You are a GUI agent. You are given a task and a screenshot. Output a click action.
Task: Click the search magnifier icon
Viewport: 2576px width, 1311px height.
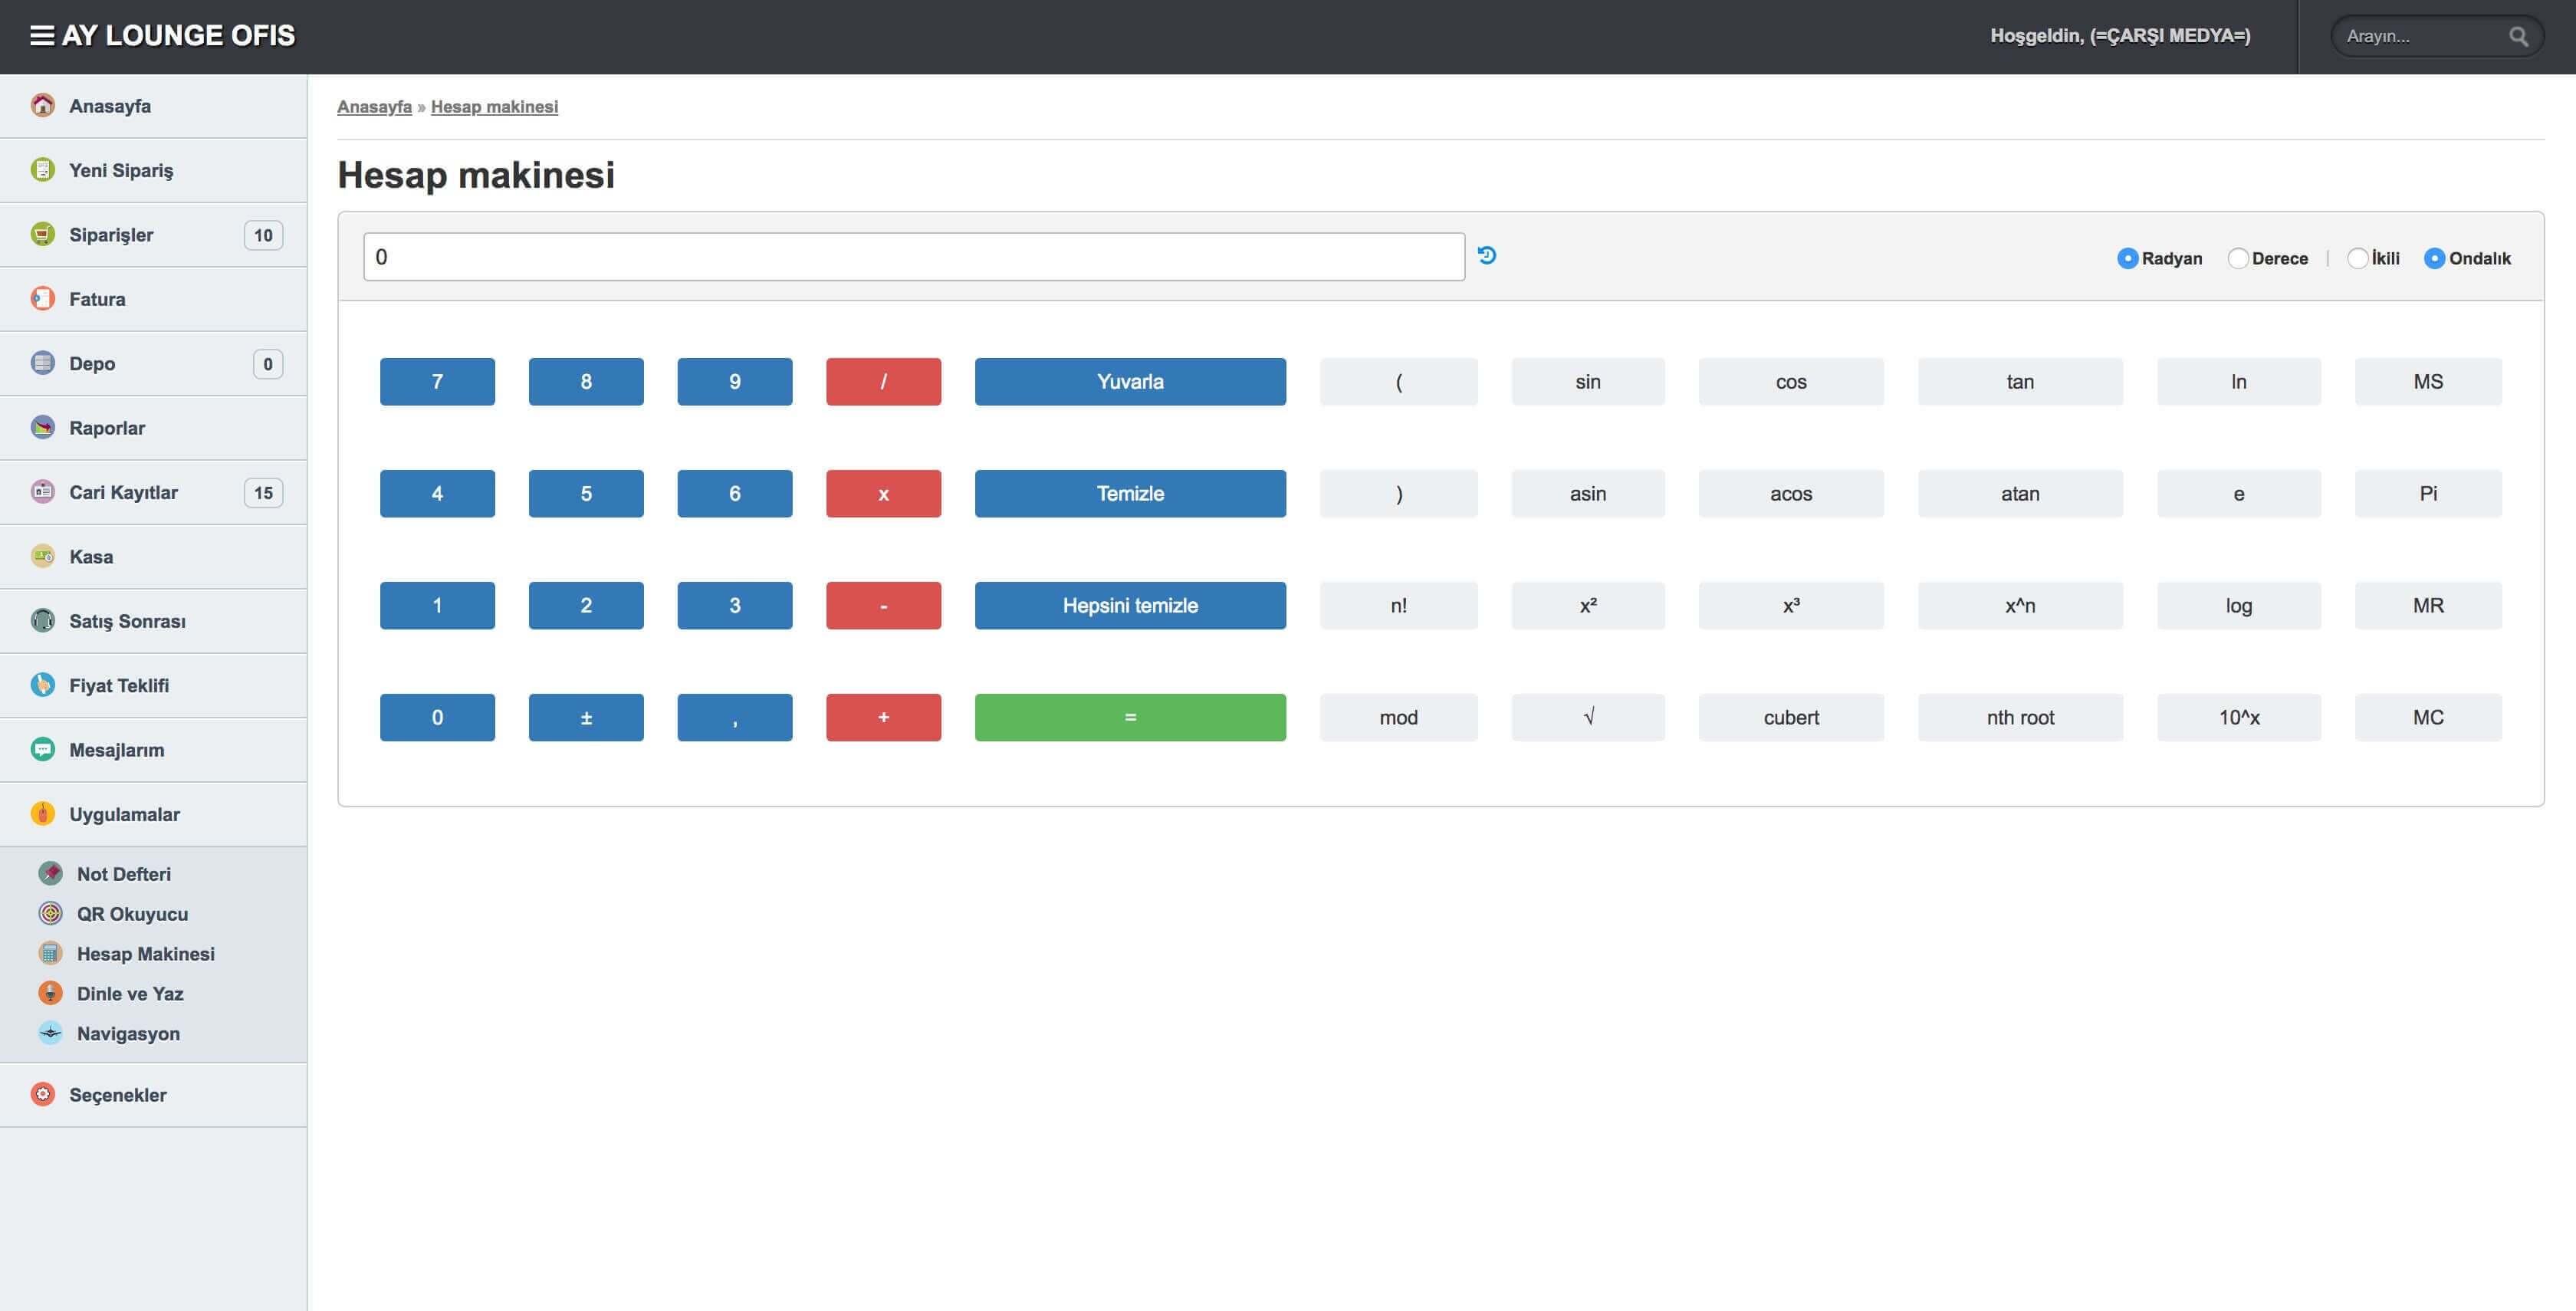click(x=2518, y=37)
